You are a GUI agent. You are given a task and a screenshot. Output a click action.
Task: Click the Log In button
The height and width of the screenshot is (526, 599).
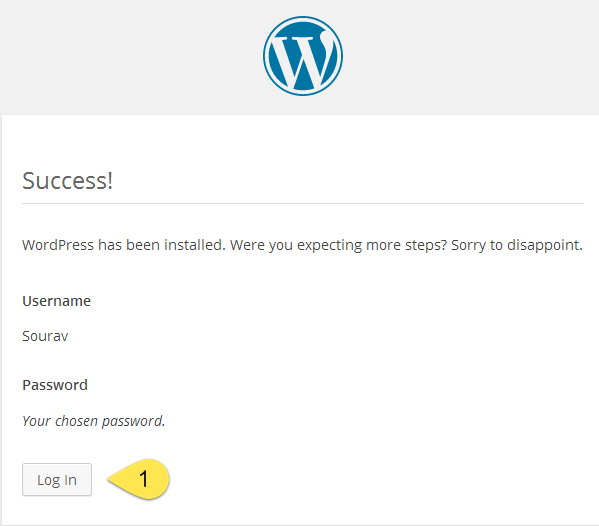[57, 479]
